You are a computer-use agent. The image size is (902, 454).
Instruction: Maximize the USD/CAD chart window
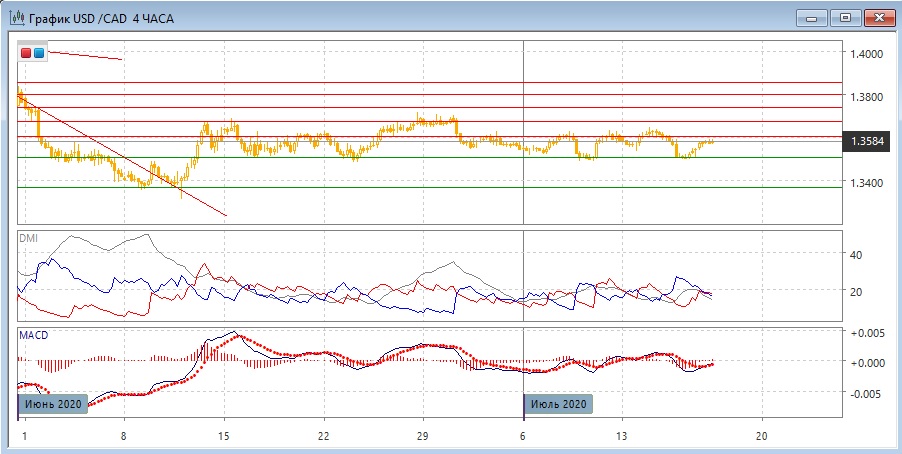845,17
